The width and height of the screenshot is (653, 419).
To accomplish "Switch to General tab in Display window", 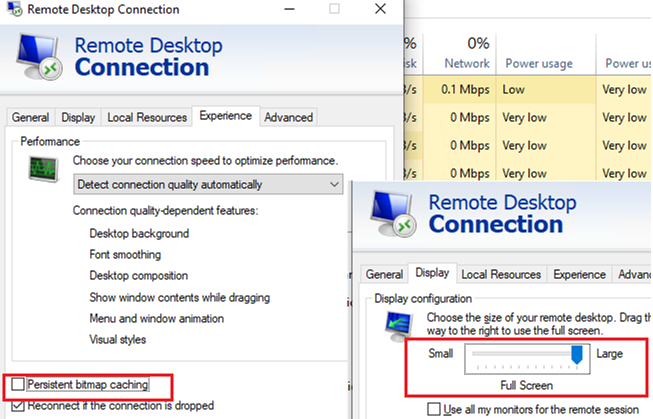I will tap(384, 274).
